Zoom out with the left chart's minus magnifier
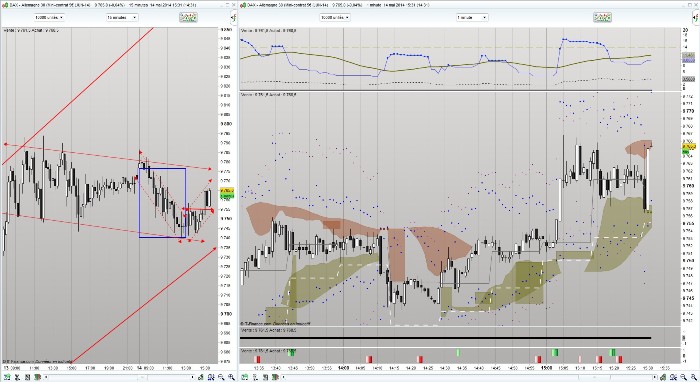 click(221, 377)
